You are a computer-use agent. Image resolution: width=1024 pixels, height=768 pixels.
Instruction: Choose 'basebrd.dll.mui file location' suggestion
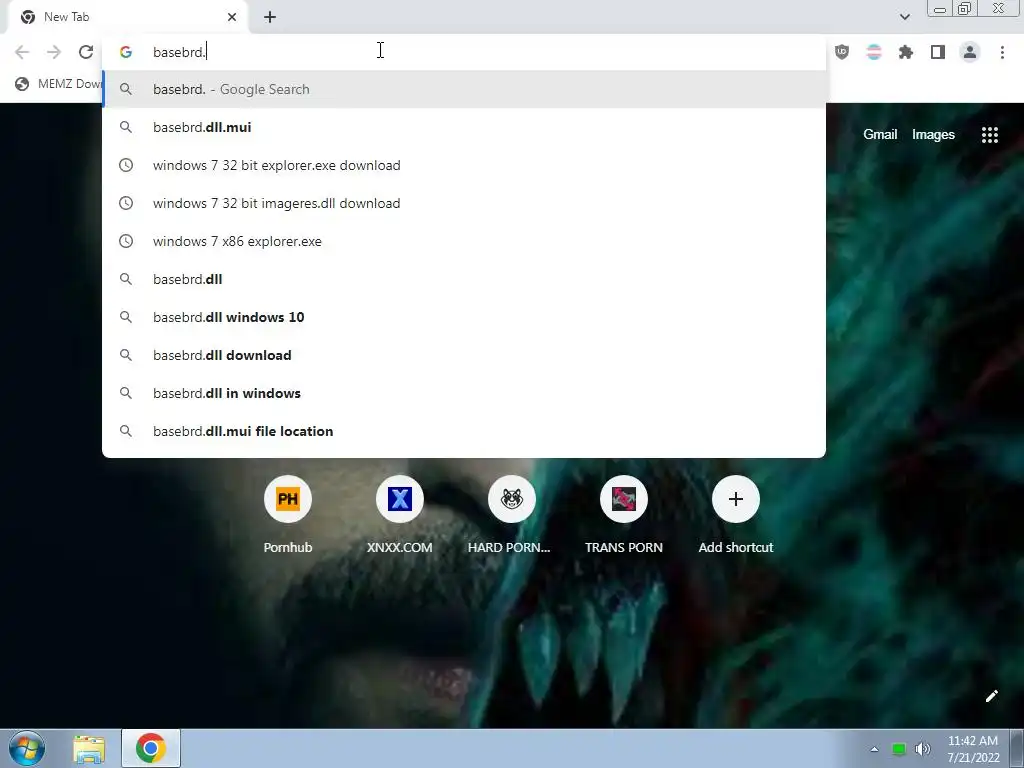pyautogui.click(x=464, y=431)
